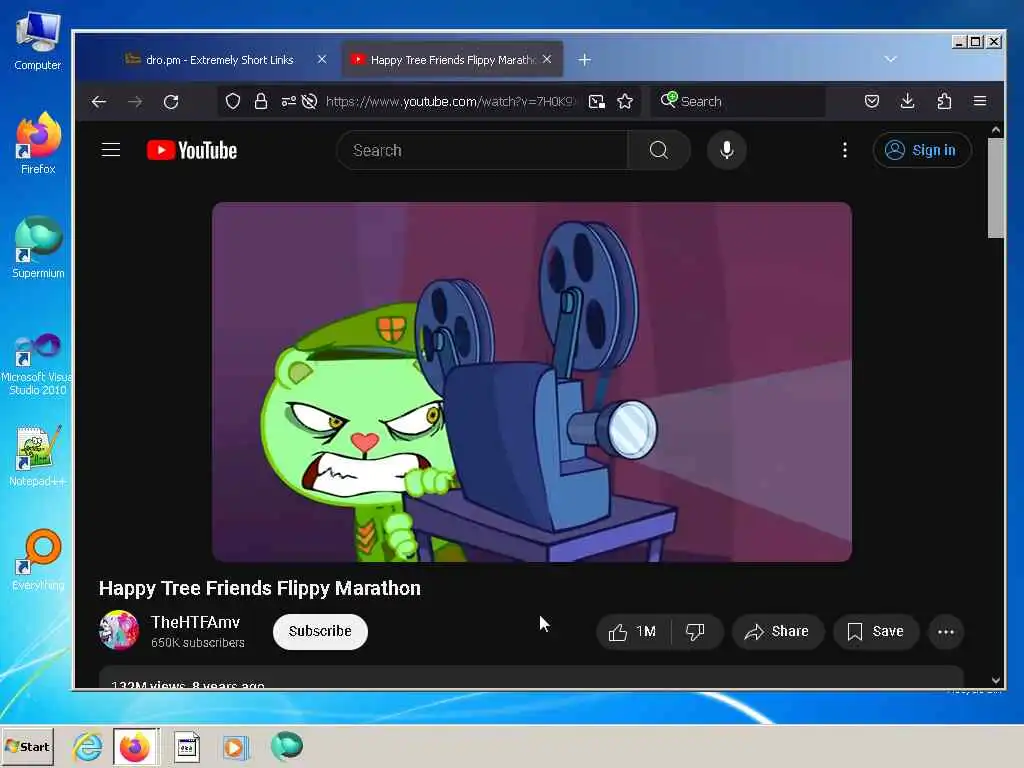Select Firefox desktop shortcut
Image resolution: width=1024 pixels, height=768 pixels.
38,144
